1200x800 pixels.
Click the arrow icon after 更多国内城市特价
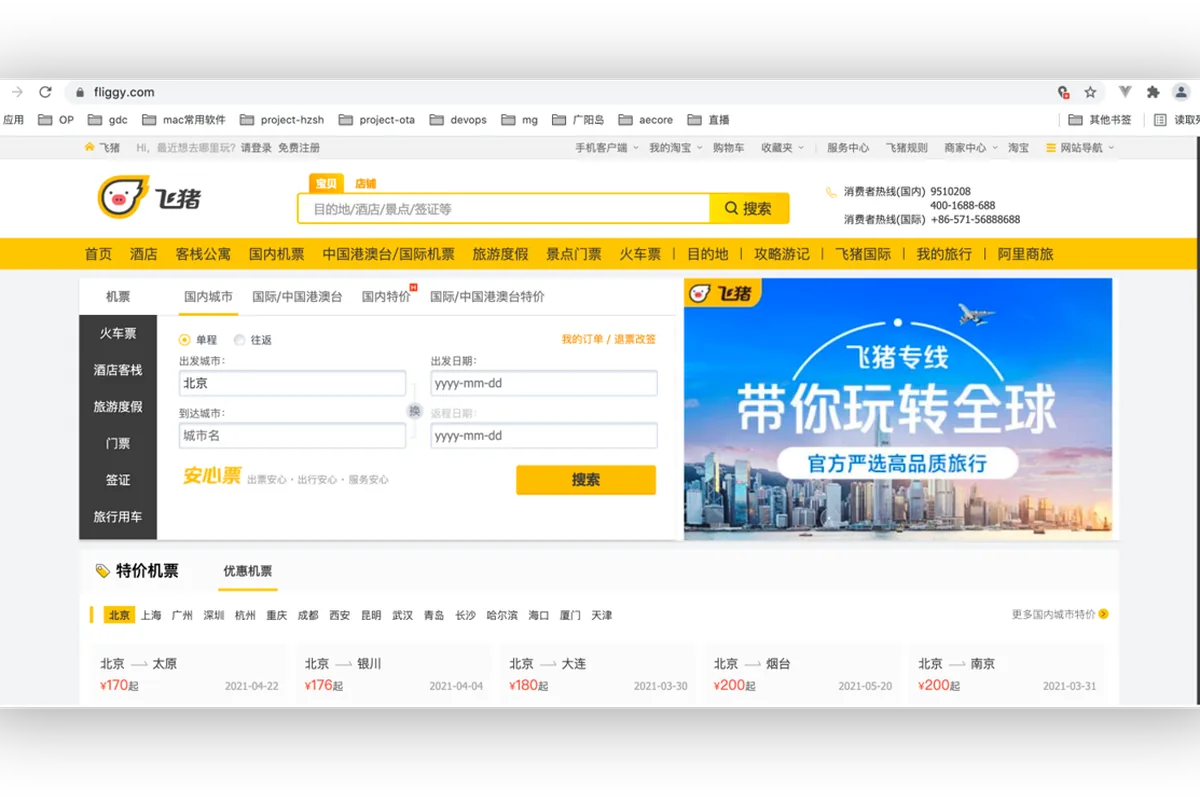click(1103, 615)
